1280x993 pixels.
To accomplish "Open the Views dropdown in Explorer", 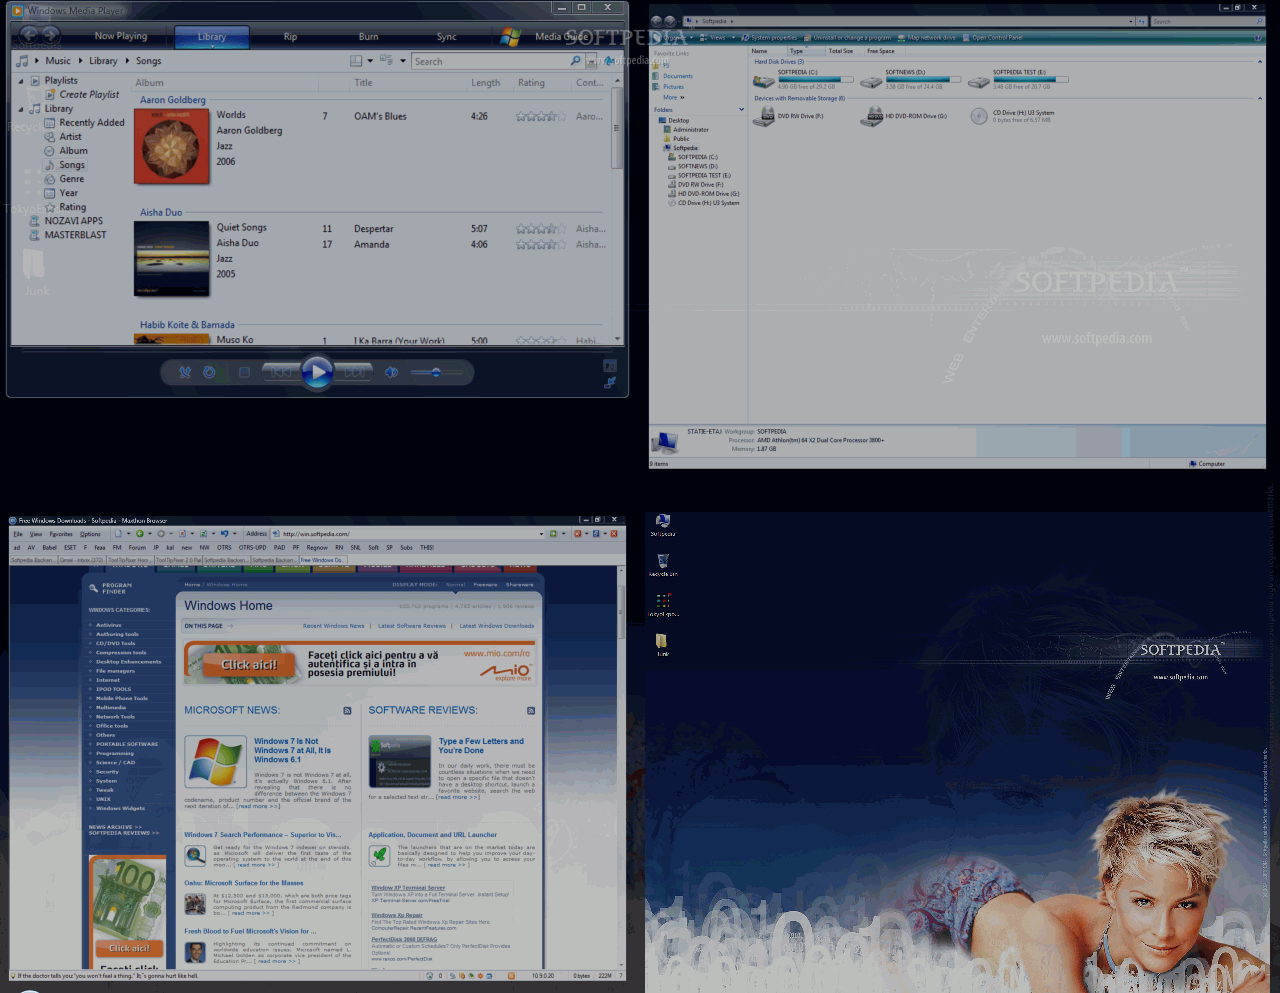I will [x=718, y=38].
